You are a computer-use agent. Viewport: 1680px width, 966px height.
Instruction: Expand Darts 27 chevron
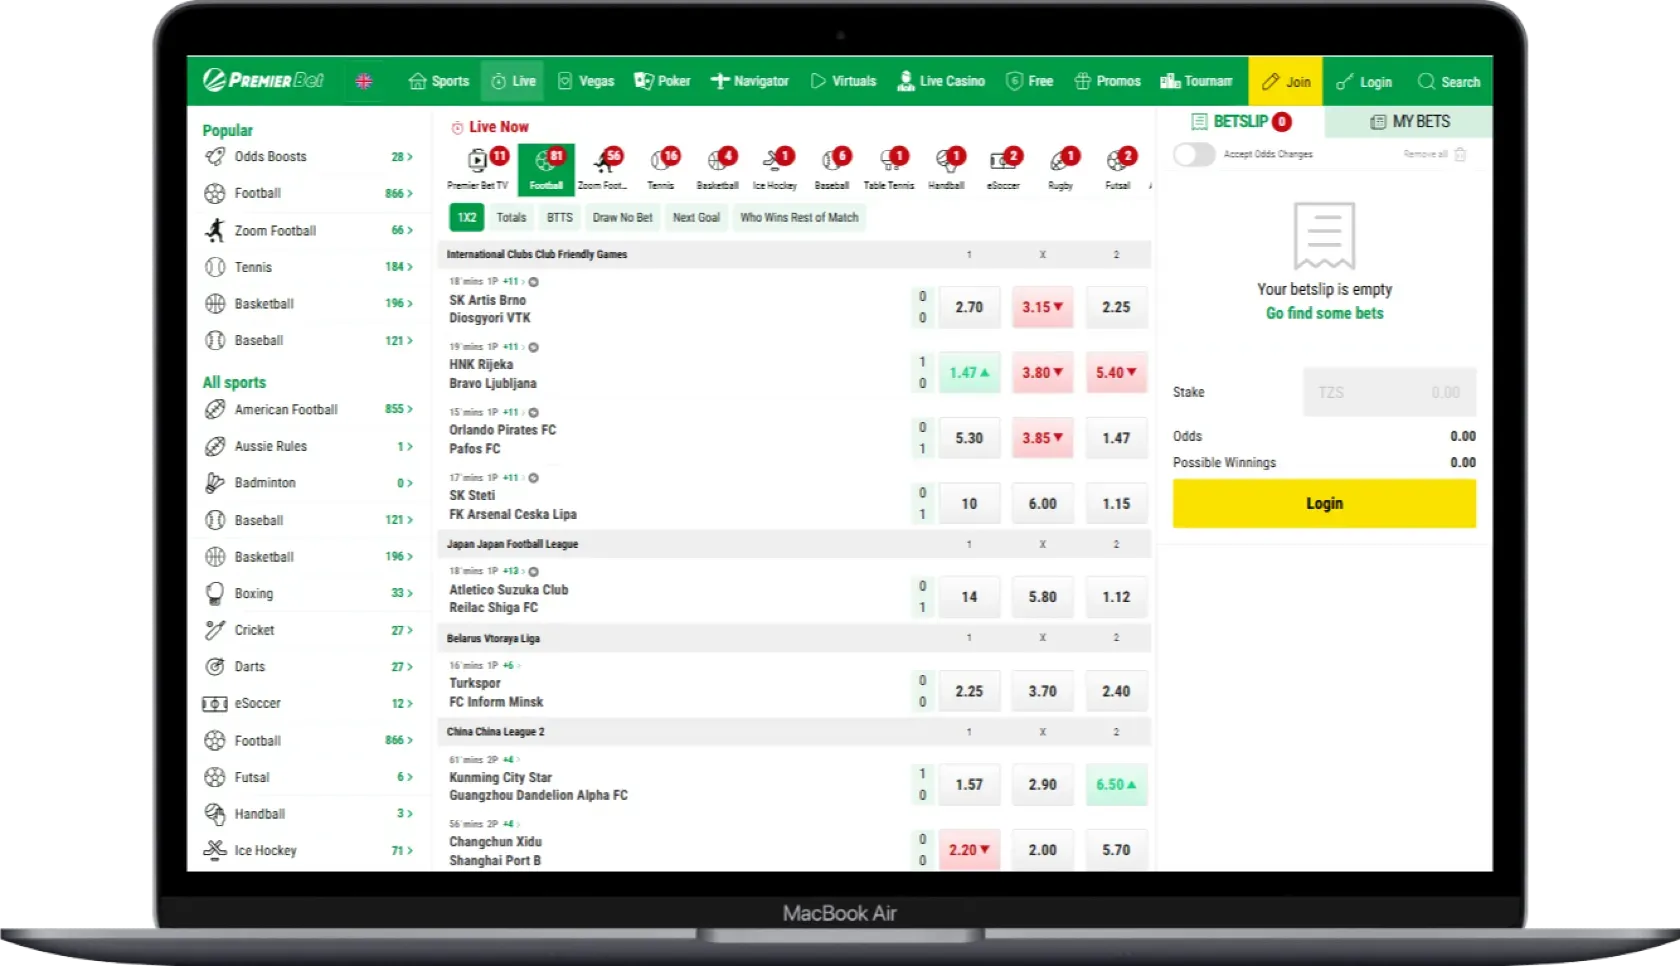point(410,666)
